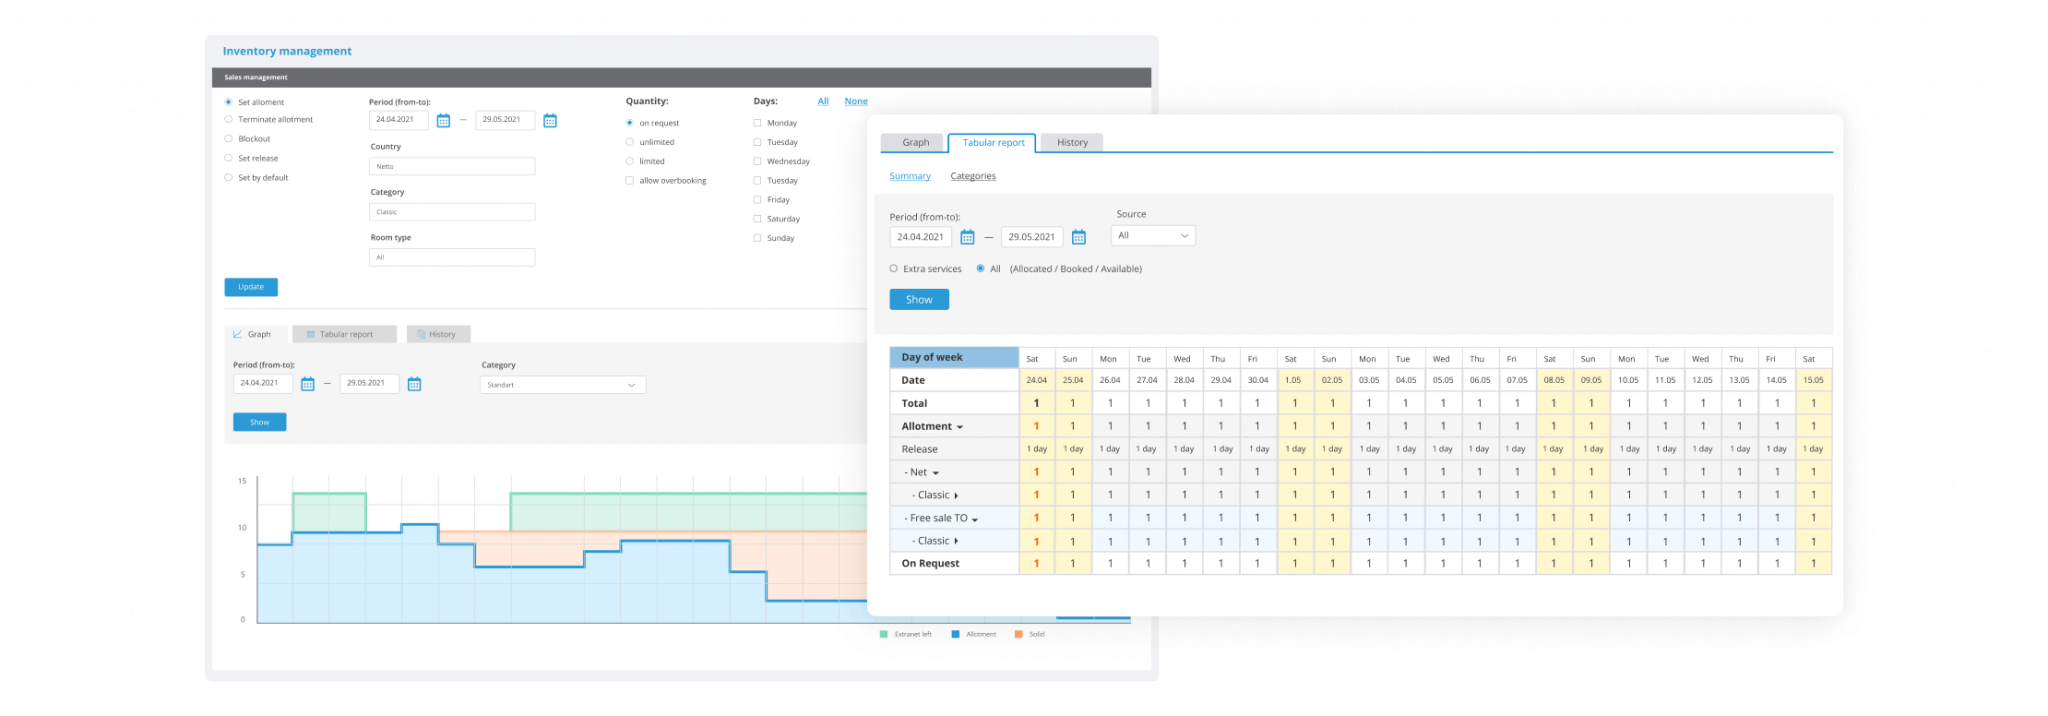Collapse the Allotment row in table
The height and width of the screenshot is (716, 2048).
pyautogui.click(x=960, y=427)
